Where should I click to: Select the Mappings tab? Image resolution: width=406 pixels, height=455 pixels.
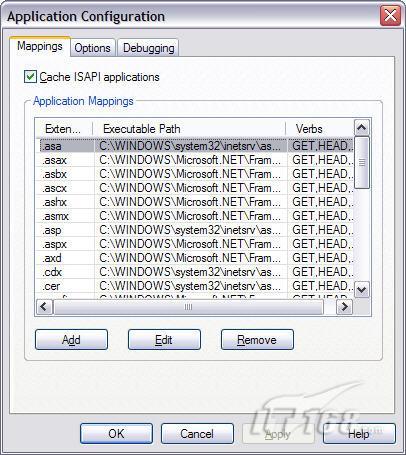click(40, 46)
